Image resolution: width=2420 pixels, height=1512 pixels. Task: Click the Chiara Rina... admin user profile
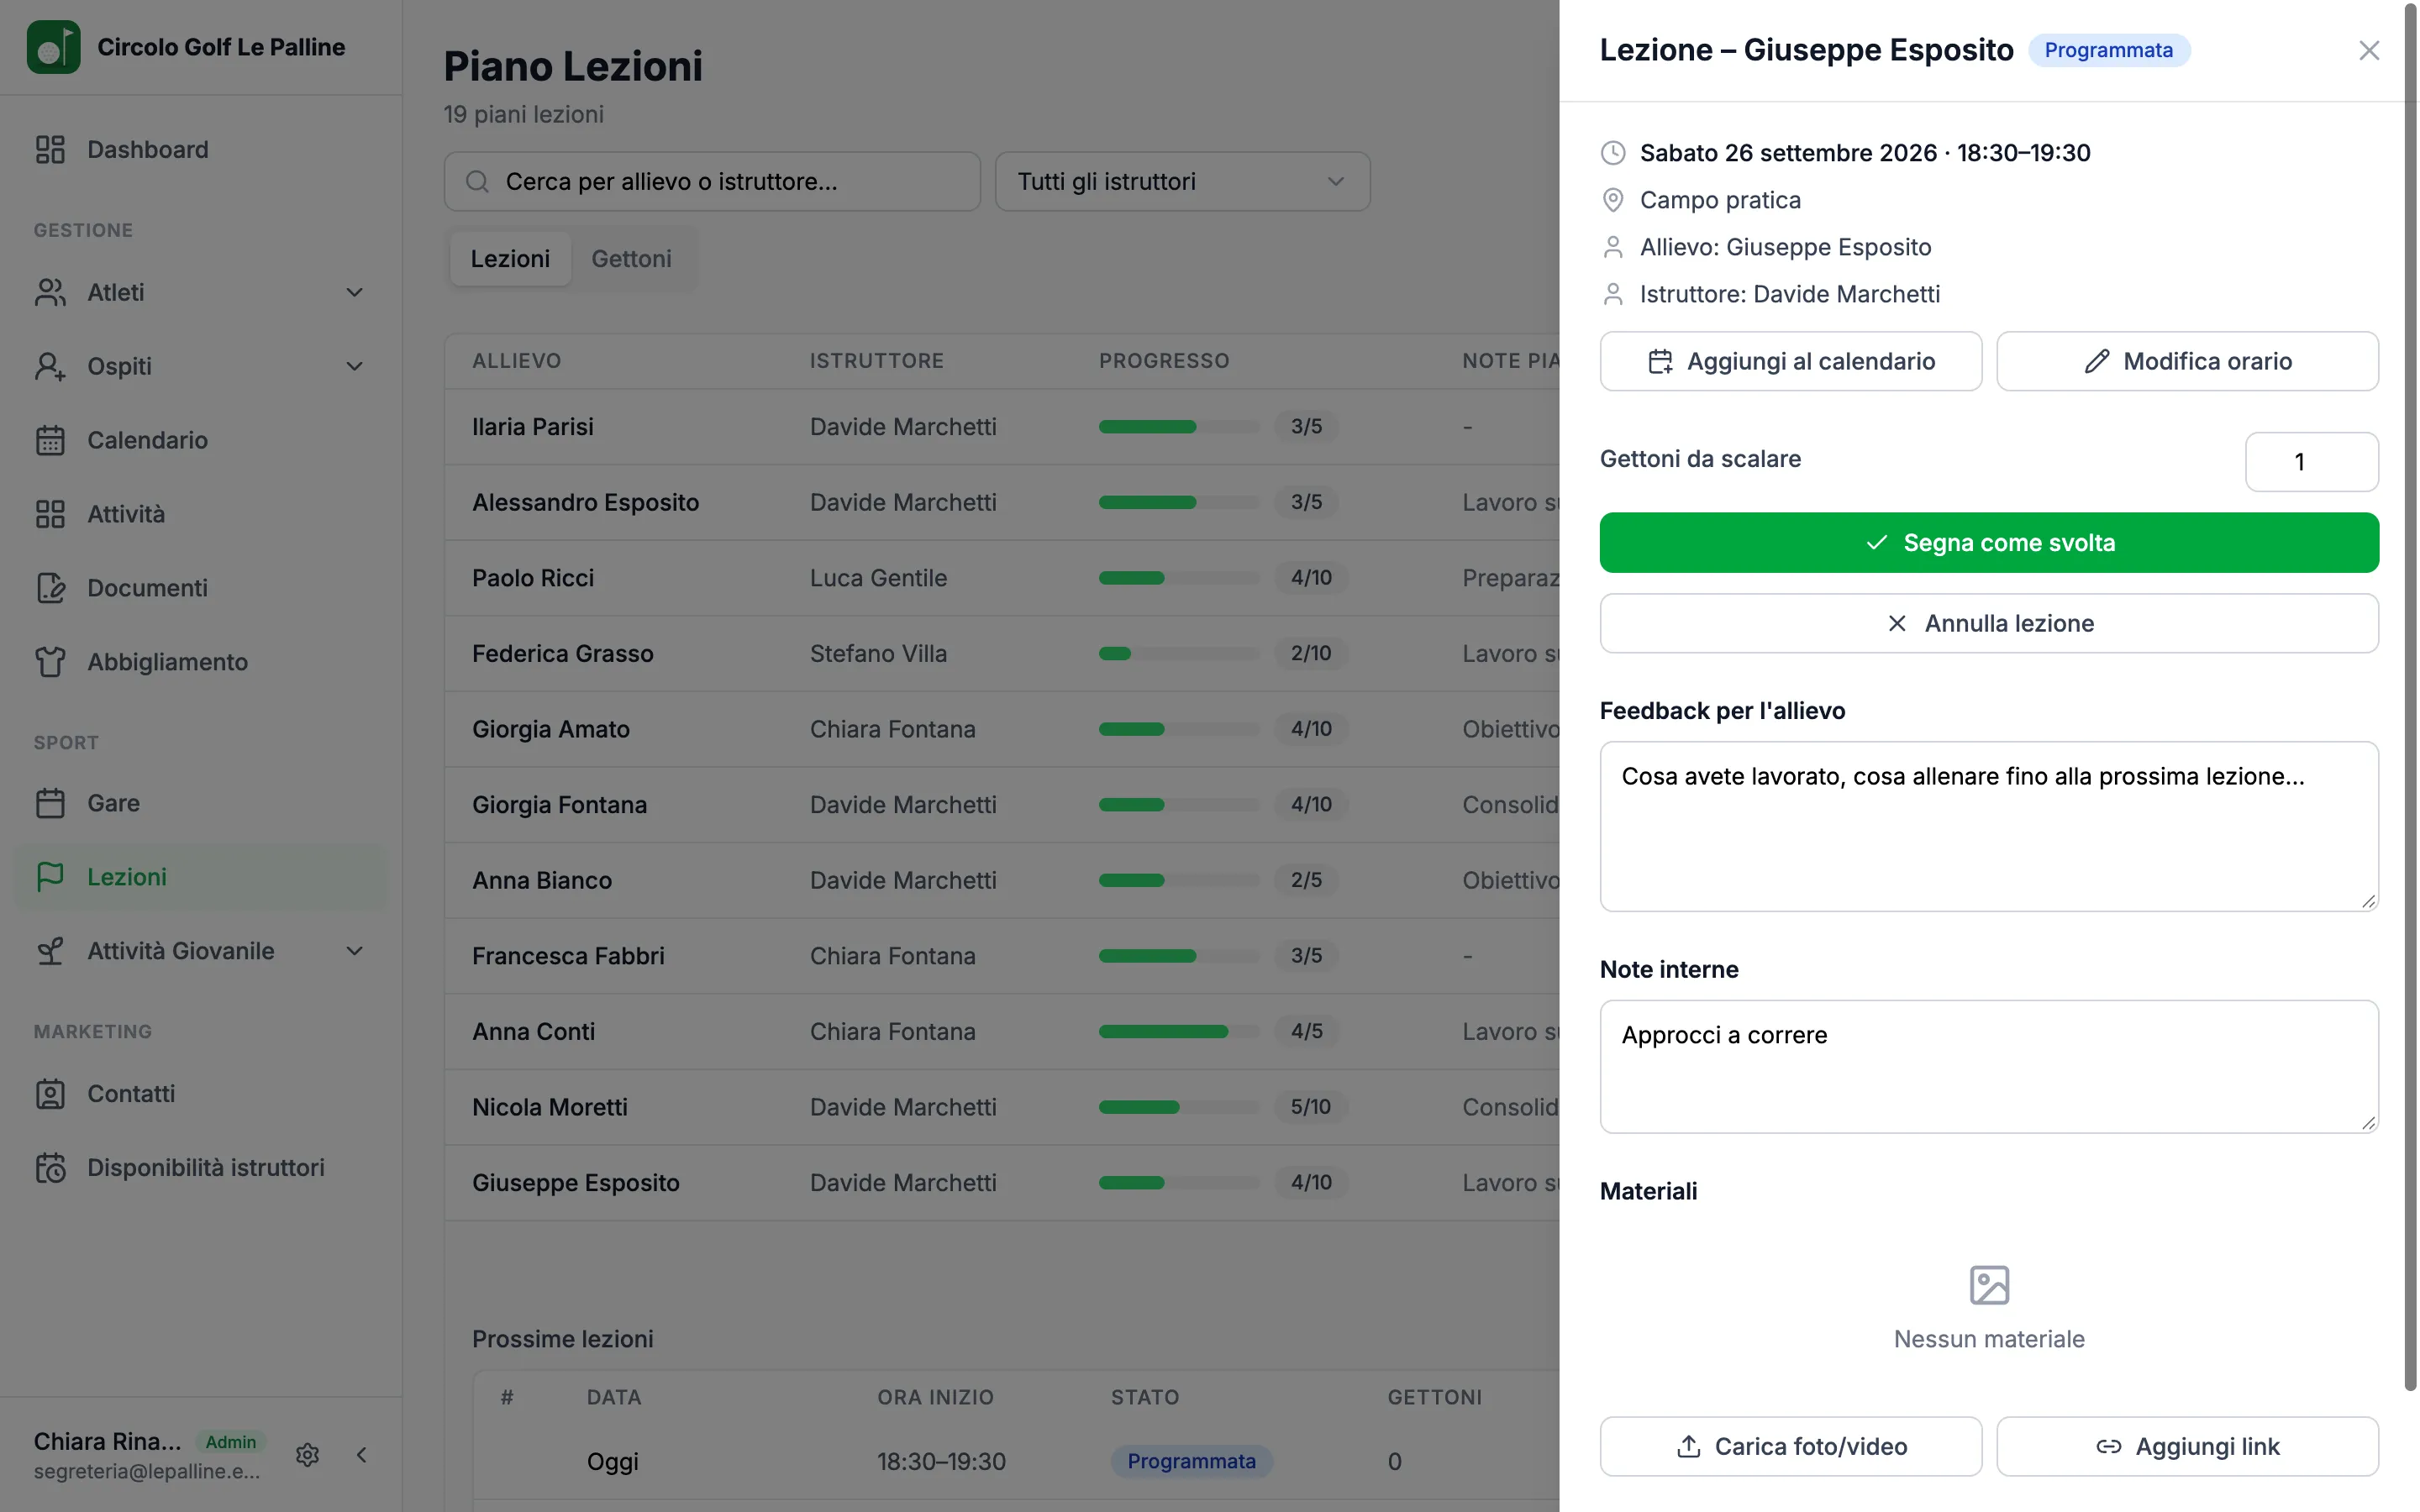[150, 1455]
